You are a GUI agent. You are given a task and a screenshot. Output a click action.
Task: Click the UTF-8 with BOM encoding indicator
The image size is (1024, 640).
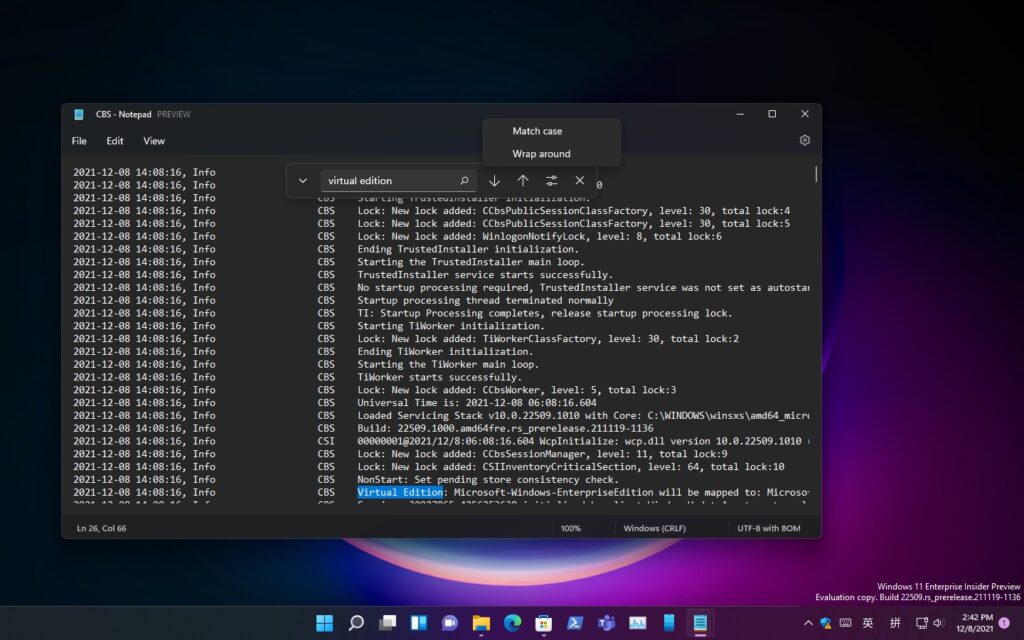771,528
